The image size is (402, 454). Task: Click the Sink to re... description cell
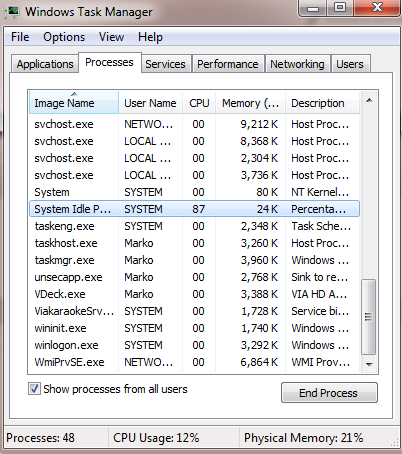click(x=319, y=277)
